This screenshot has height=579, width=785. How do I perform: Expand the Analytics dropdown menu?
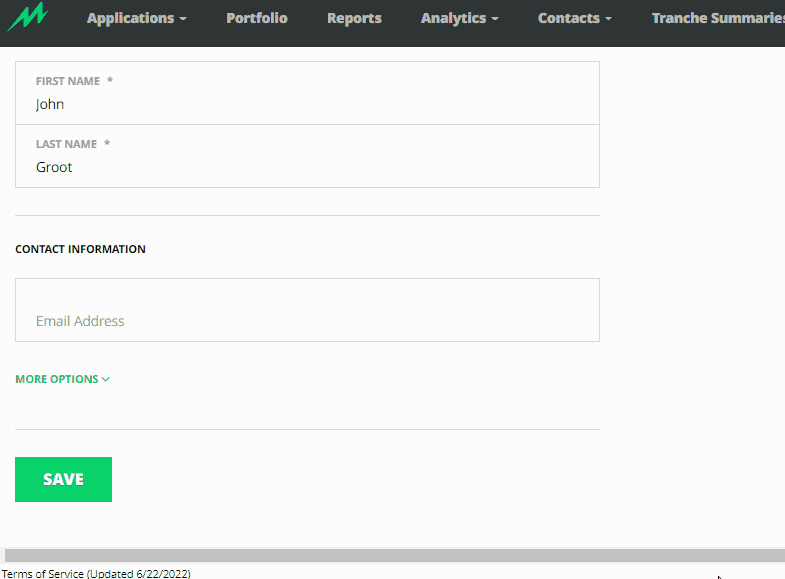459,18
